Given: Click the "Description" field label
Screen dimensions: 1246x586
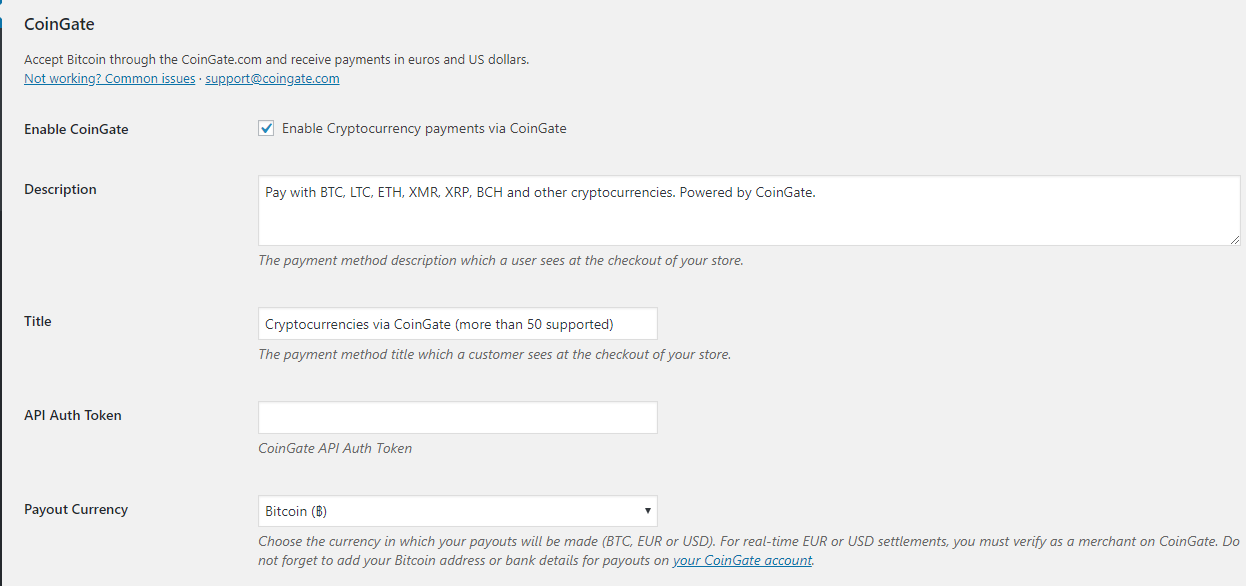Looking at the screenshot, I should click(60, 189).
